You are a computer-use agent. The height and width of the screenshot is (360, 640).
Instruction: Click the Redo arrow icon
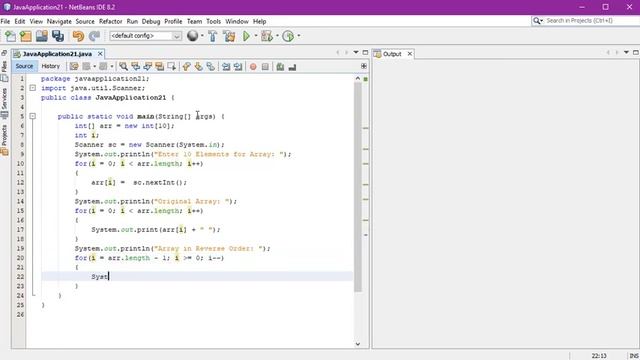[94, 36]
